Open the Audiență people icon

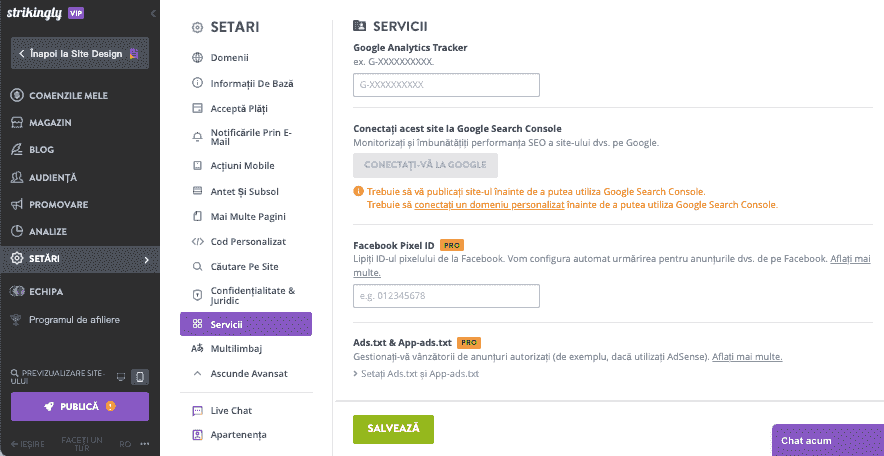[17, 178]
